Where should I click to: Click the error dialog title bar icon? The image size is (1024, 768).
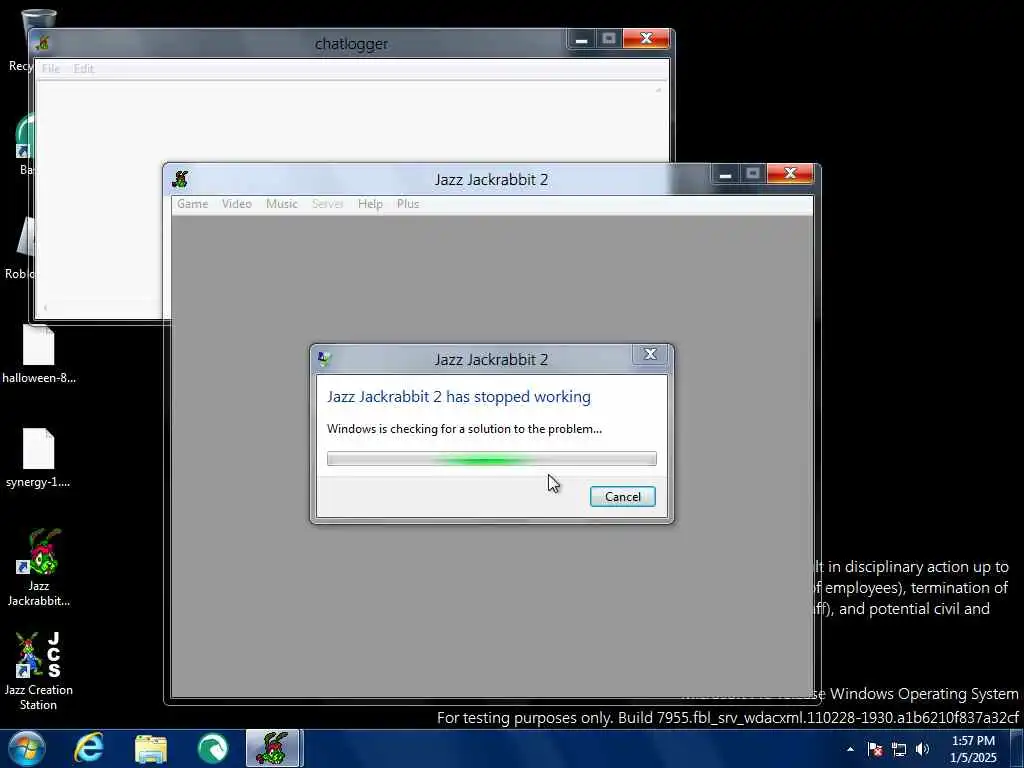324,359
